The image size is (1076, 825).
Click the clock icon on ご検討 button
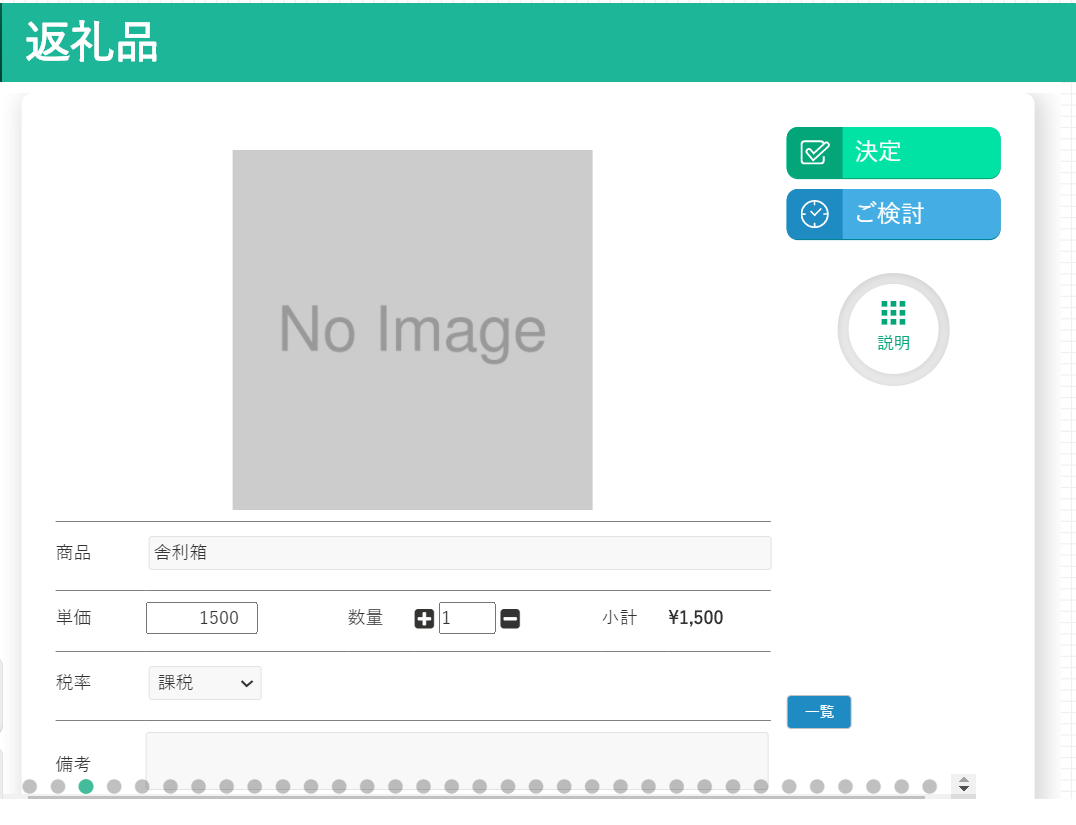(x=815, y=214)
